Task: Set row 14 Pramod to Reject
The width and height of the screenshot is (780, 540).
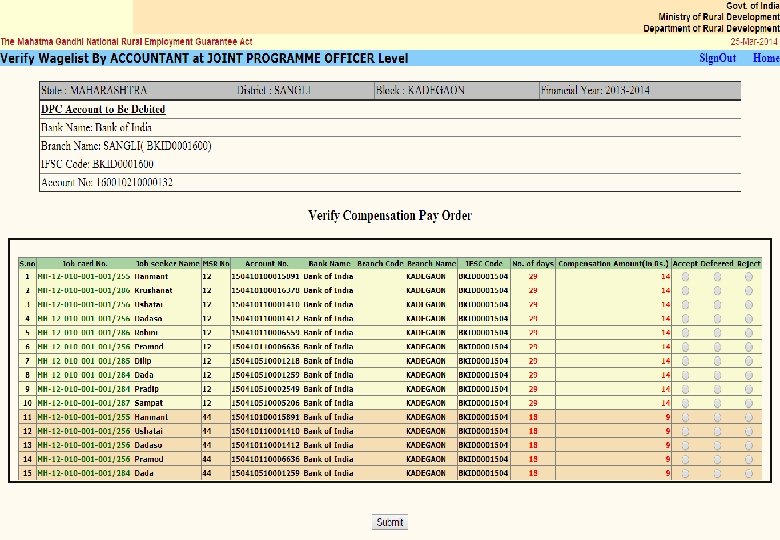Action: [x=749, y=459]
